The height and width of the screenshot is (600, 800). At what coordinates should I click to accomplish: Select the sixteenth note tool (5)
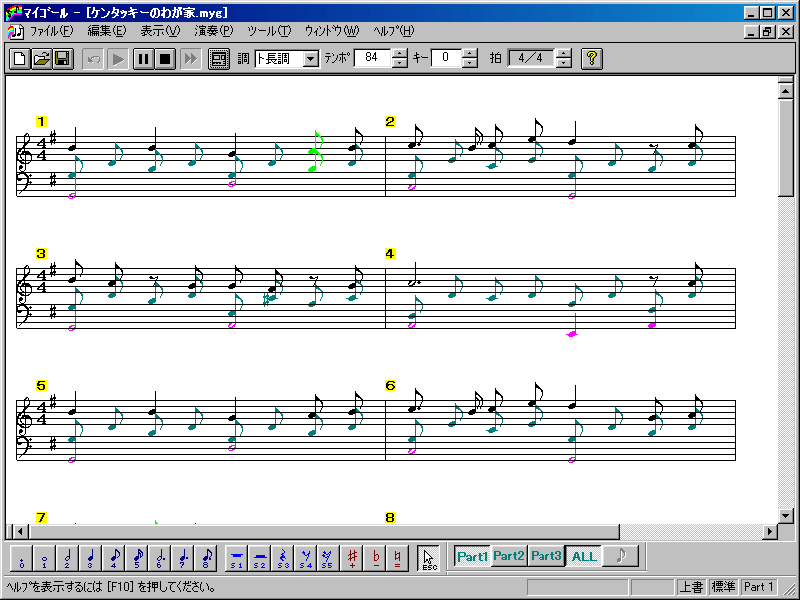(137, 558)
